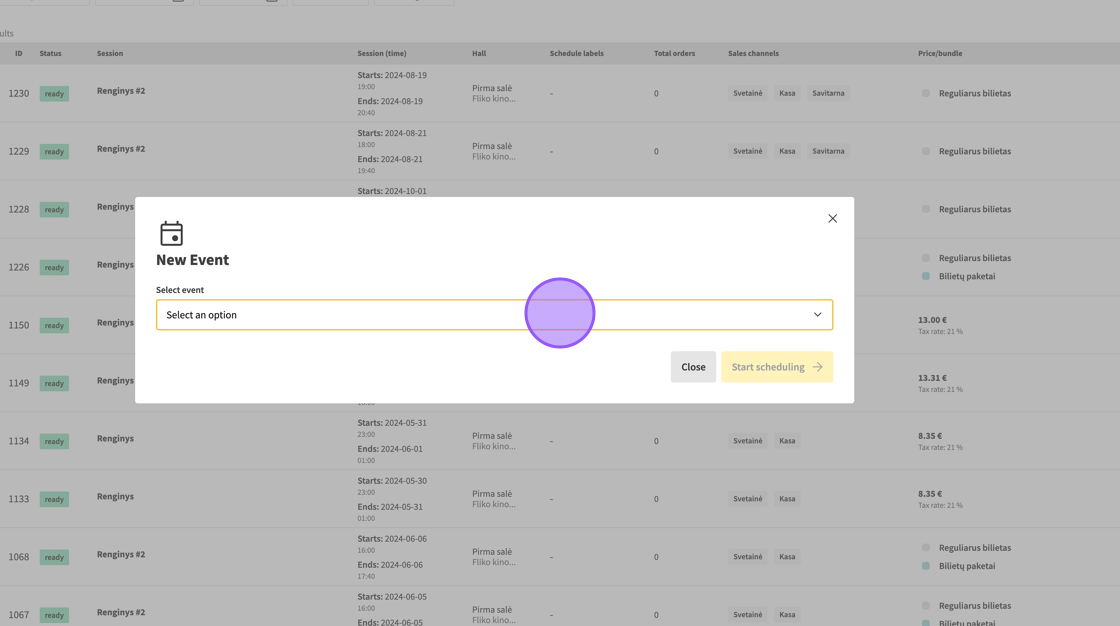The image size is (1120, 626).
Task: Click Kasa tag in row 1133
Action: [787, 499]
